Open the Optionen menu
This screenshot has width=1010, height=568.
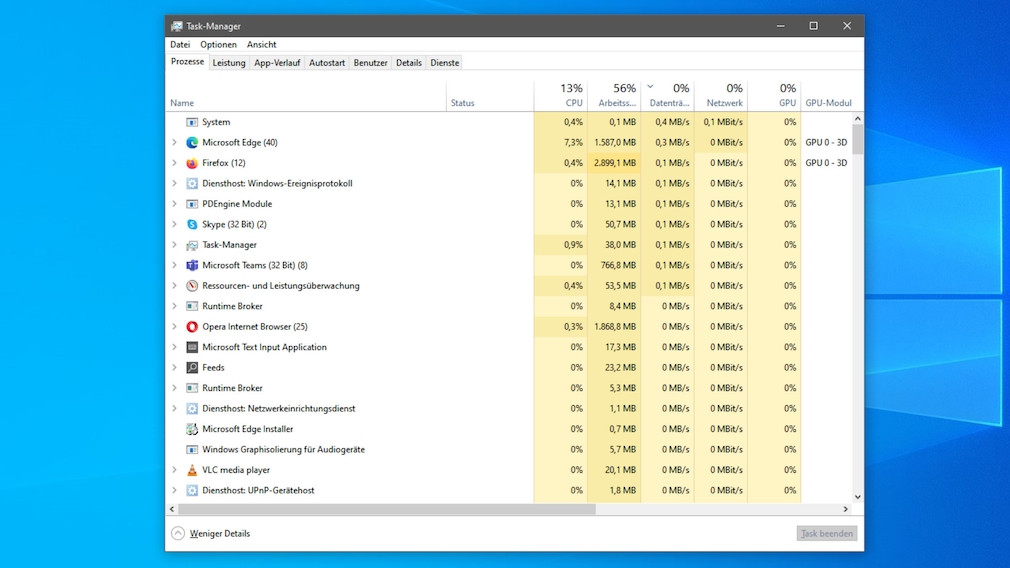(x=218, y=44)
